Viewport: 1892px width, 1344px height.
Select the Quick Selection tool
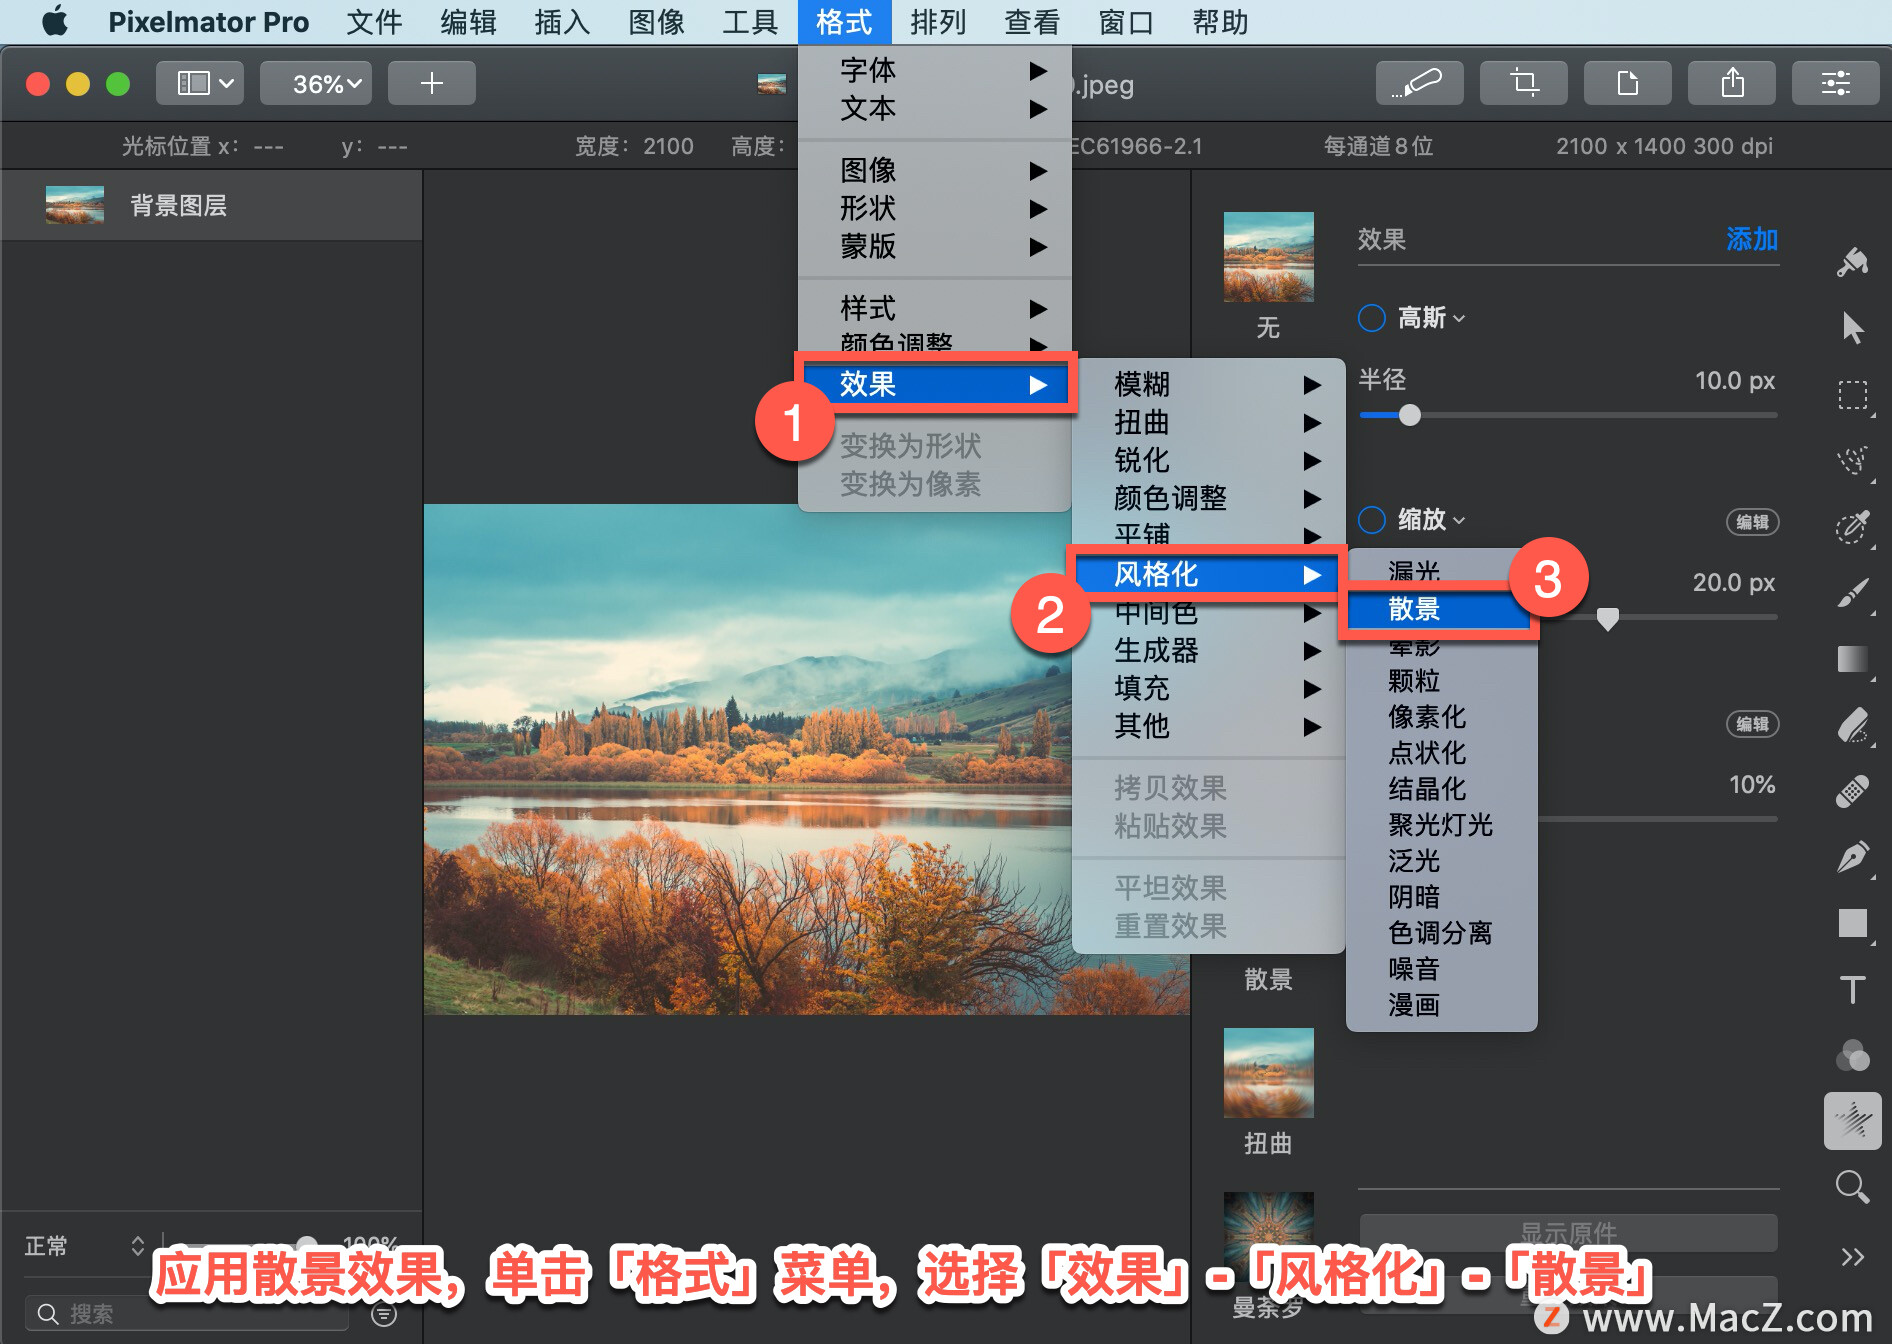pos(1852,460)
